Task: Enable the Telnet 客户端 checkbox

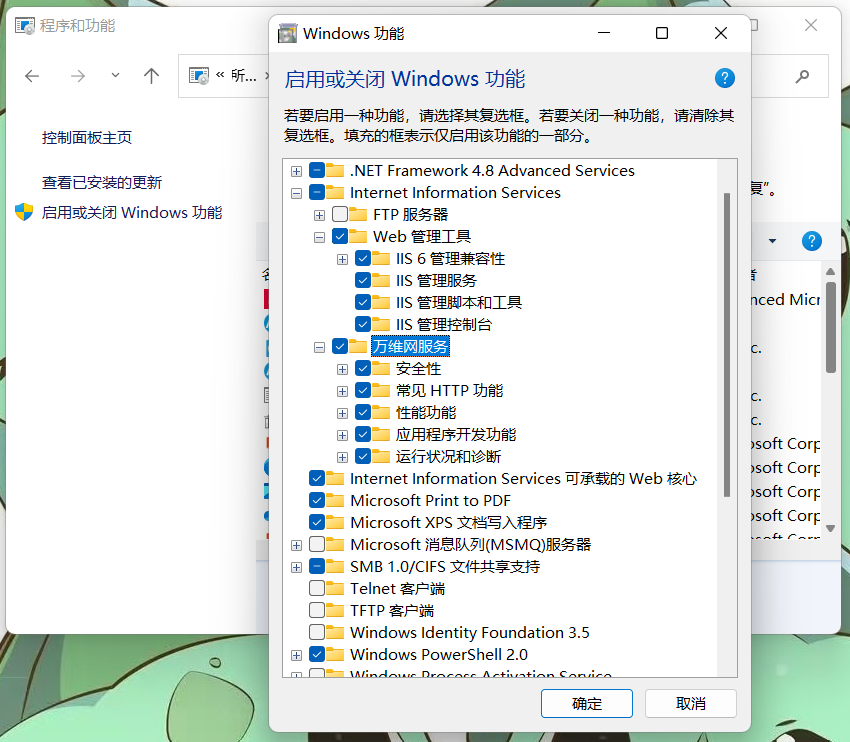Action: (x=317, y=588)
